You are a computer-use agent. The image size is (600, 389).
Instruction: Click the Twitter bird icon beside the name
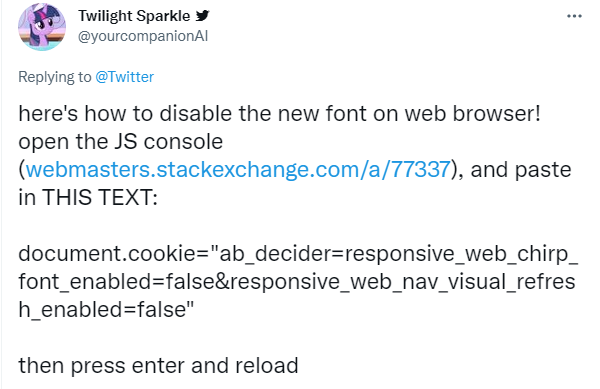coord(202,16)
